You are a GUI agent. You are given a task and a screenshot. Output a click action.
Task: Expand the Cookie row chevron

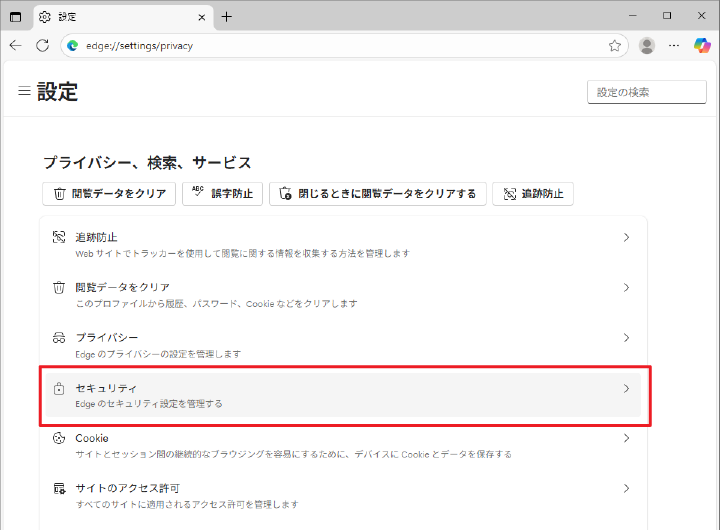(626, 438)
